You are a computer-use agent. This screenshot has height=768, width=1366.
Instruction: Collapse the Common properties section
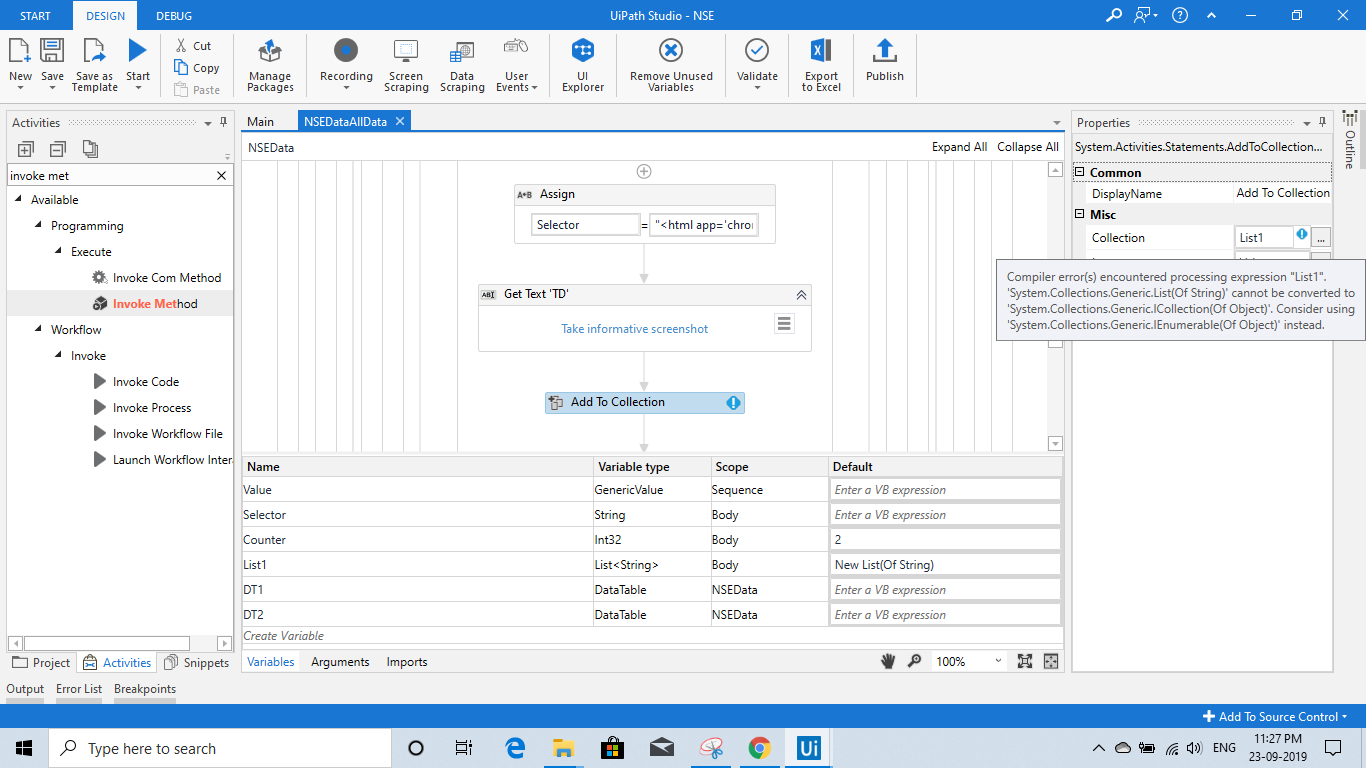1080,173
